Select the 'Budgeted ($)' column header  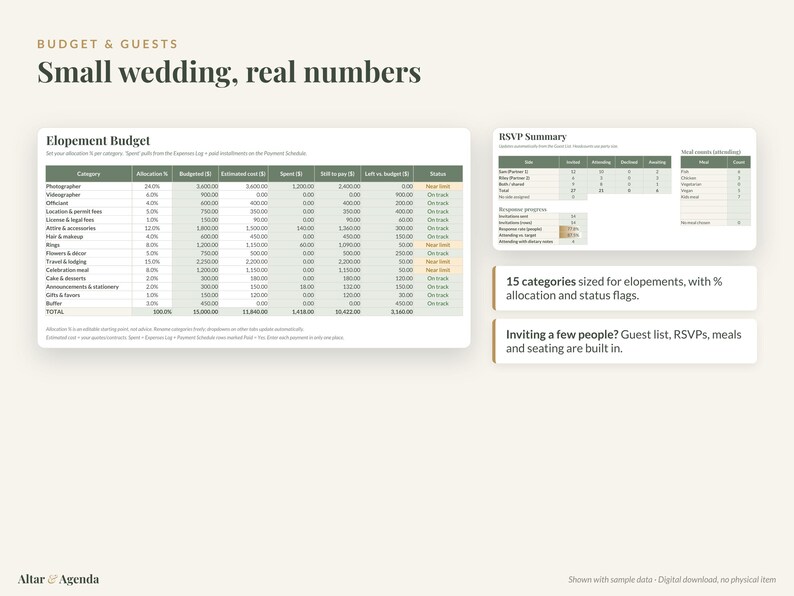pyautogui.click(x=195, y=174)
